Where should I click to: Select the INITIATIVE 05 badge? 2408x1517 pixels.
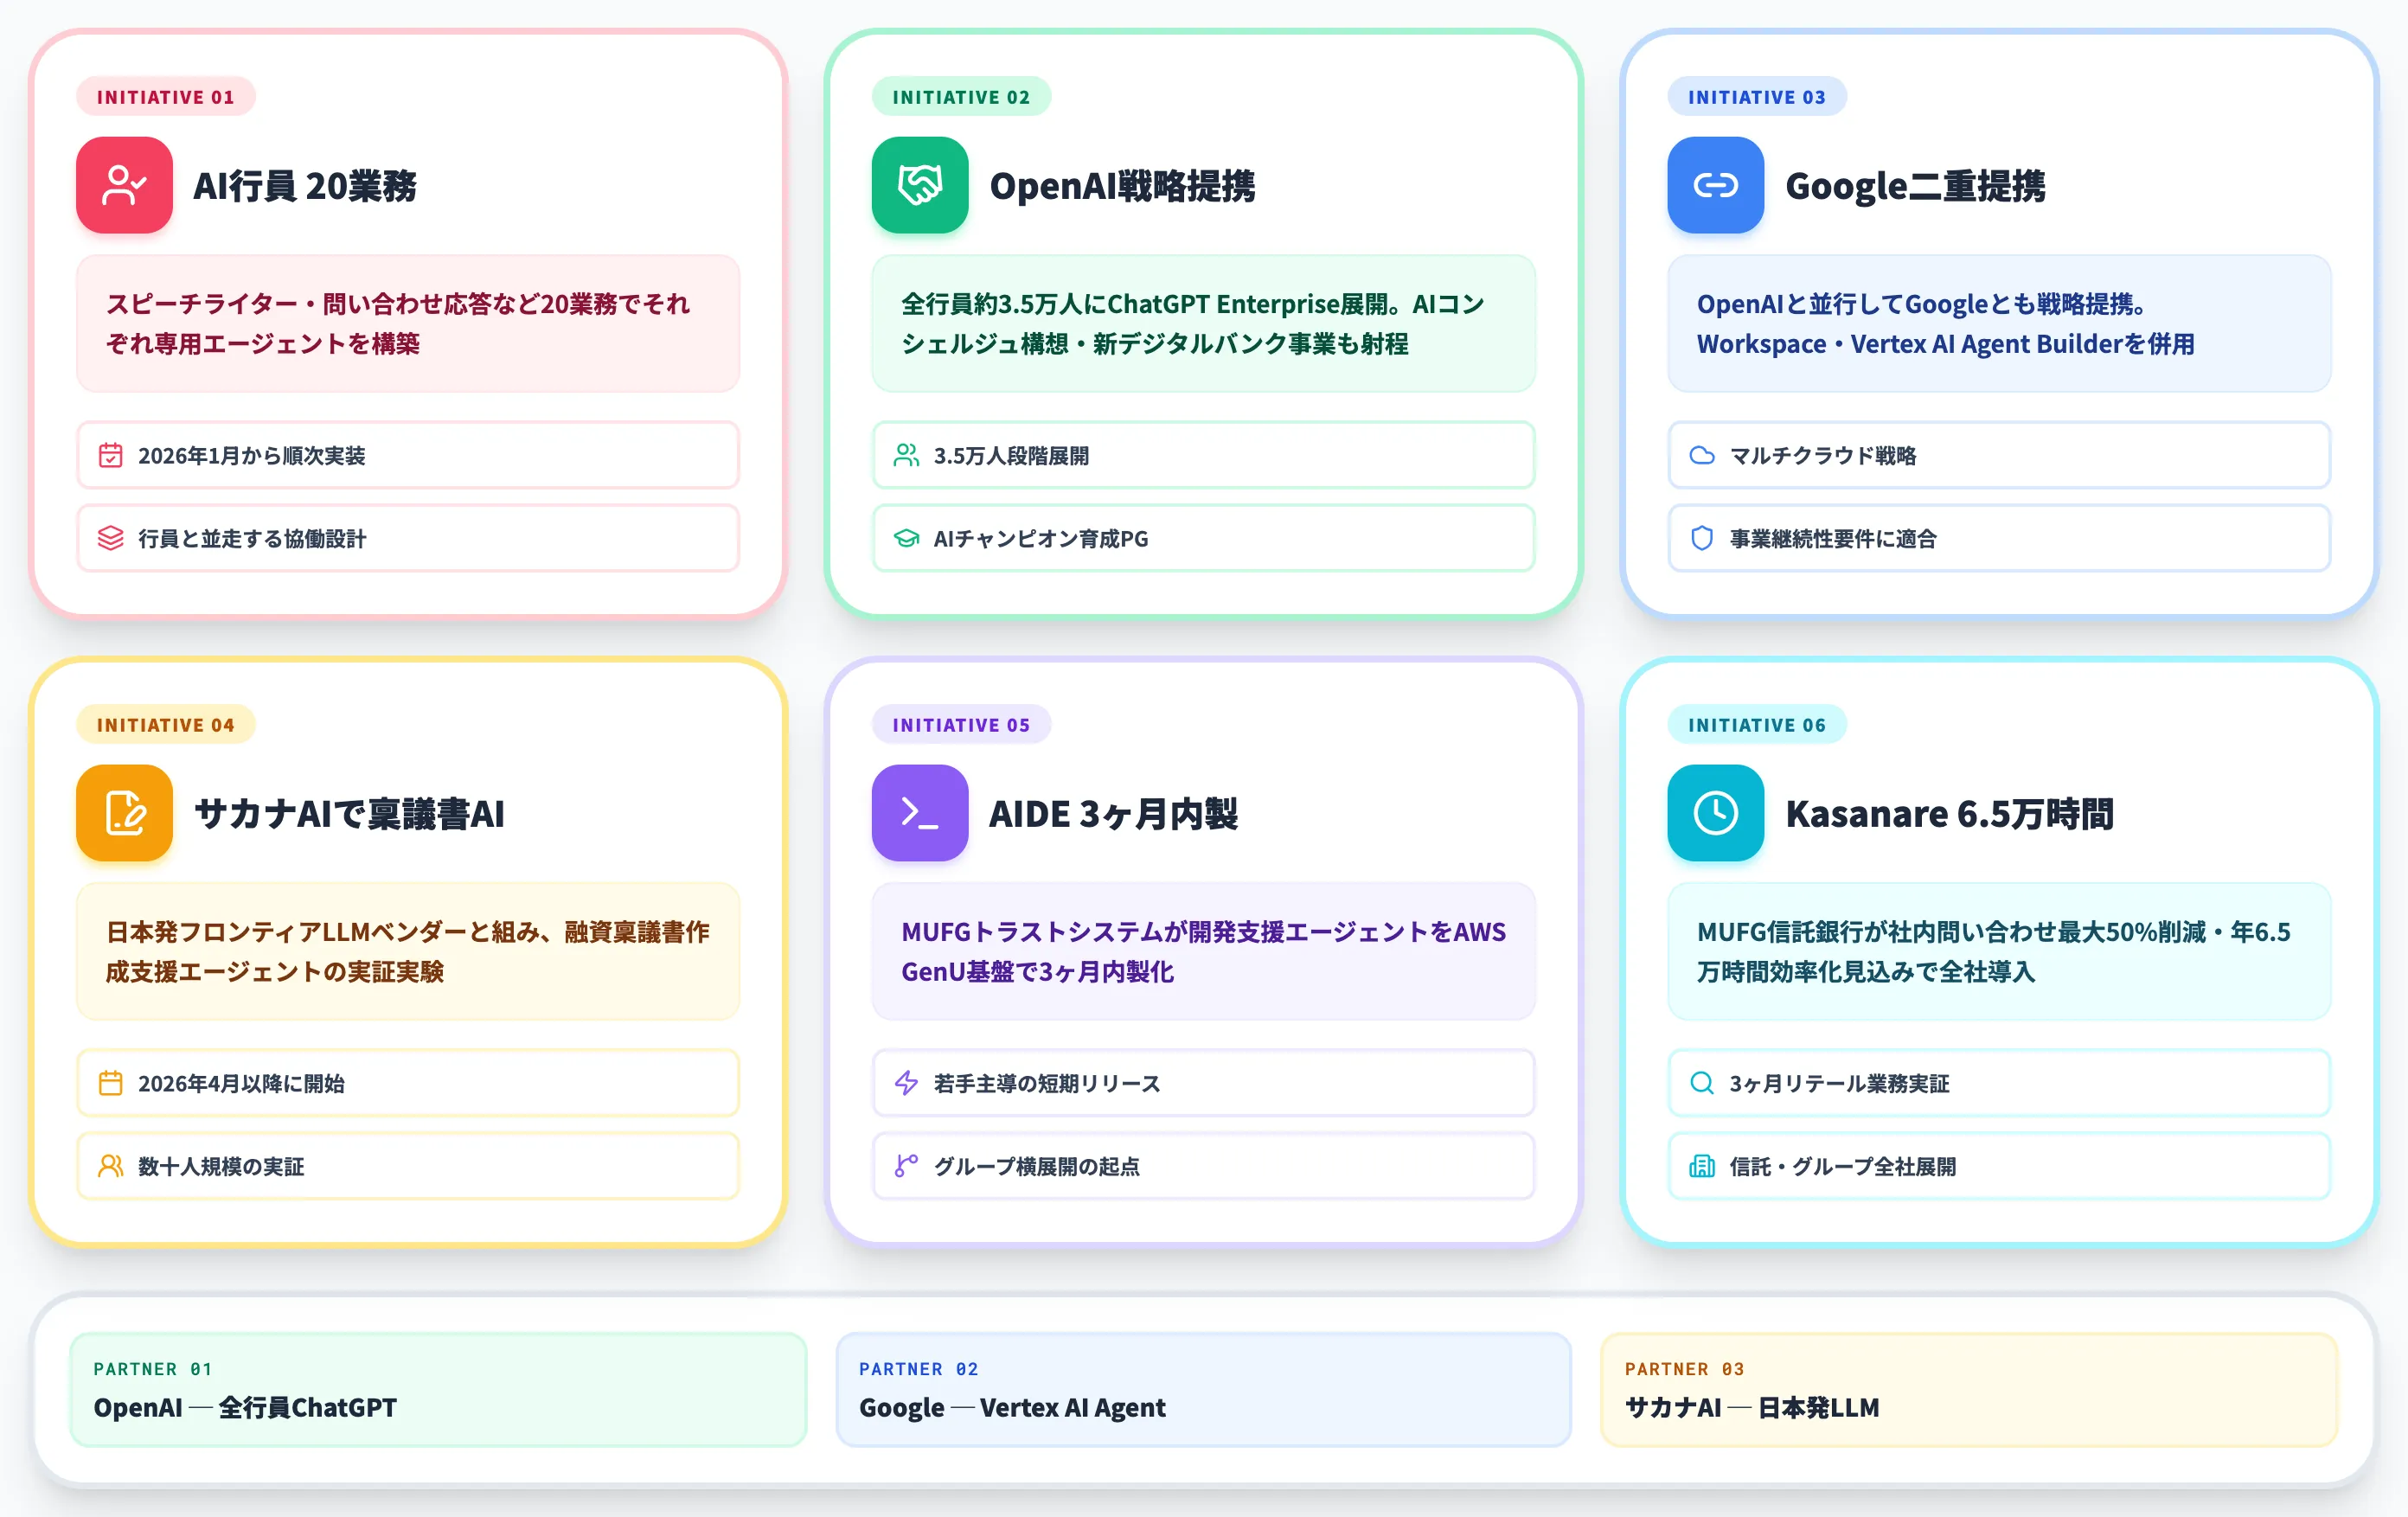pyautogui.click(x=961, y=725)
